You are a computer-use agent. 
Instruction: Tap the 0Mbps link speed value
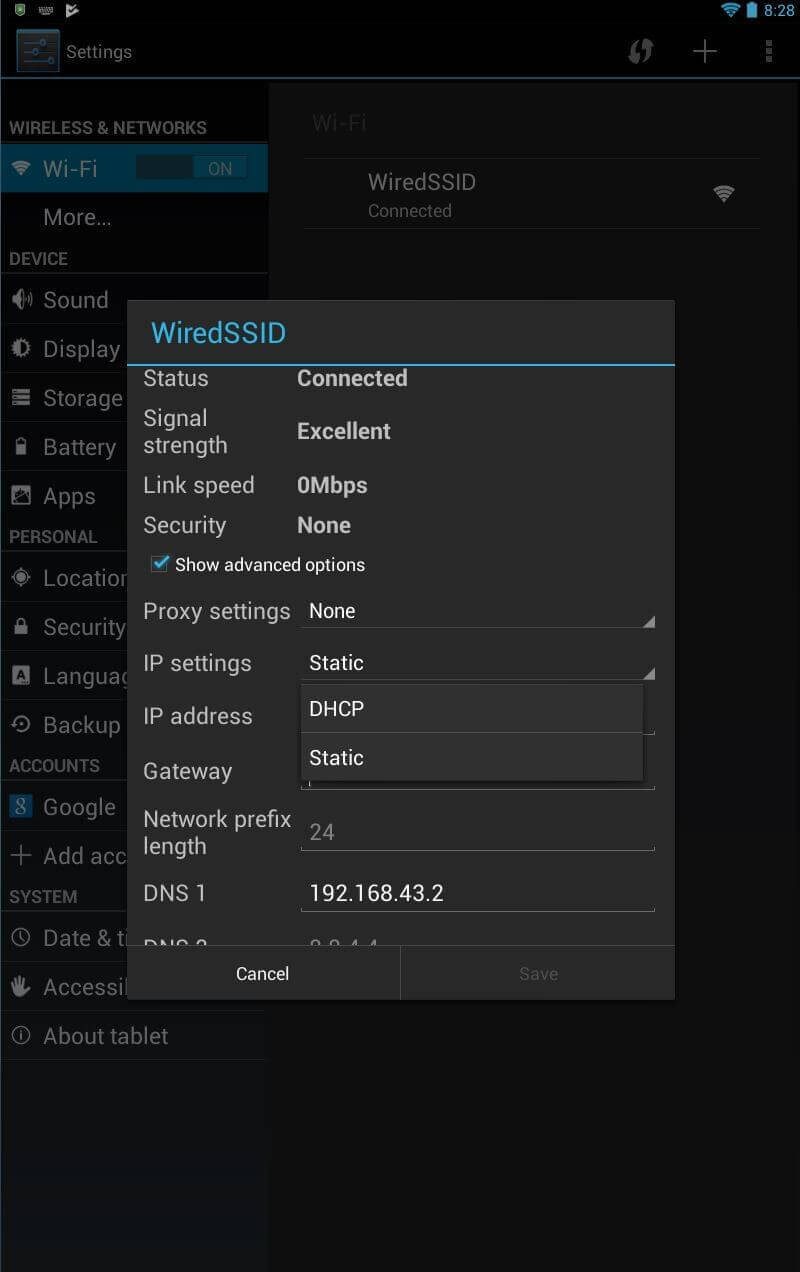[332, 485]
